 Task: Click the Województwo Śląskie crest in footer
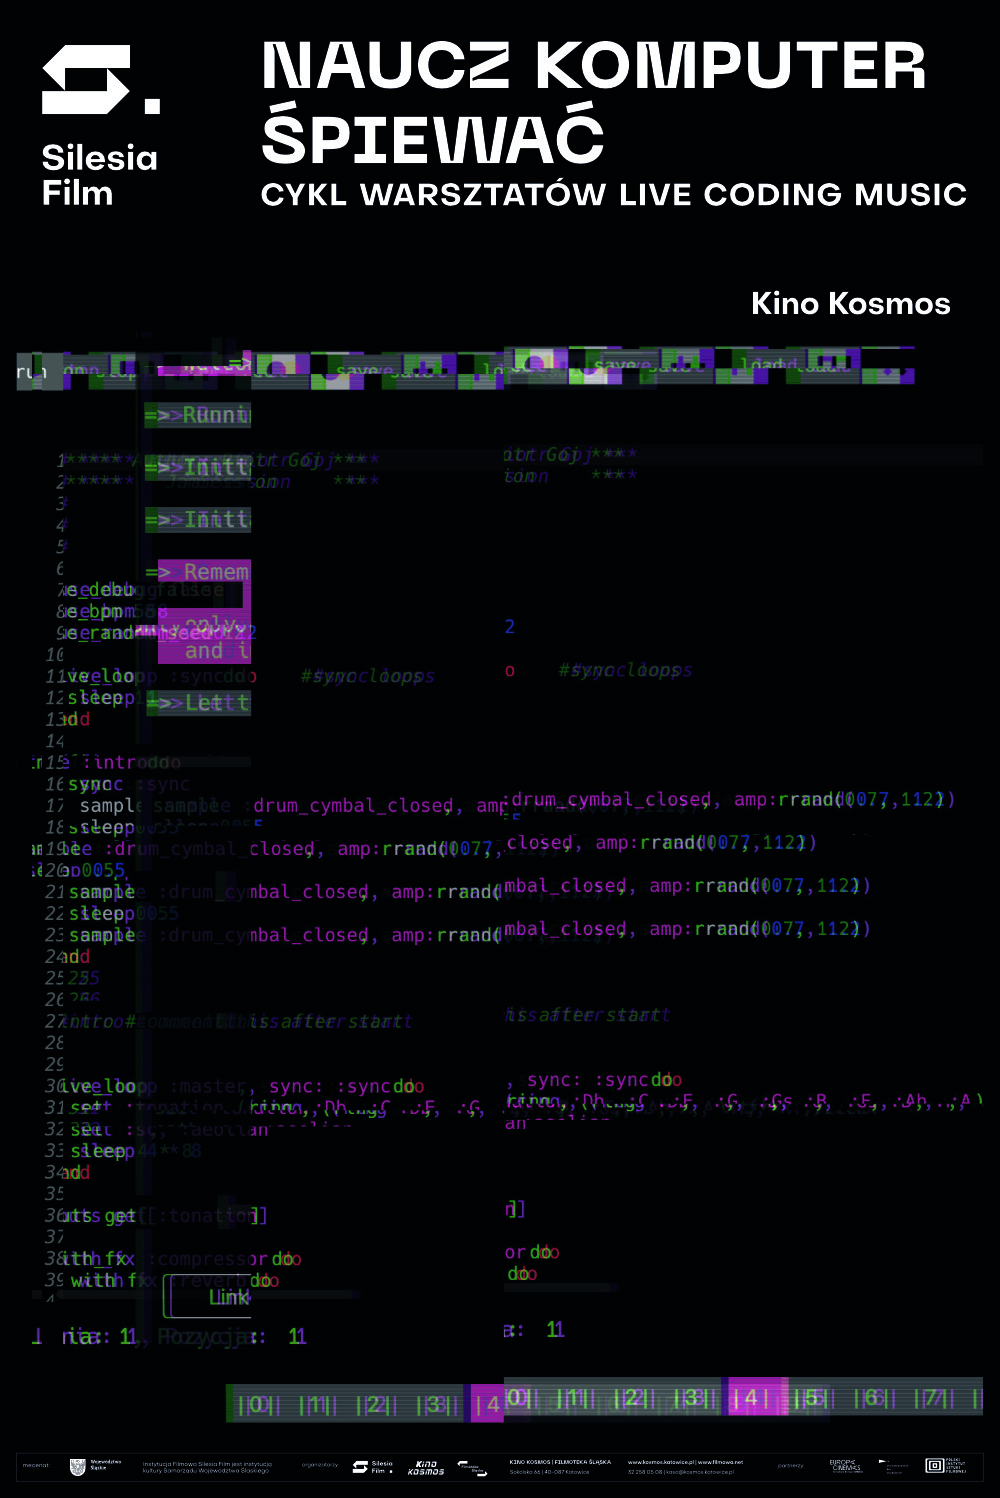(77, 1467)
